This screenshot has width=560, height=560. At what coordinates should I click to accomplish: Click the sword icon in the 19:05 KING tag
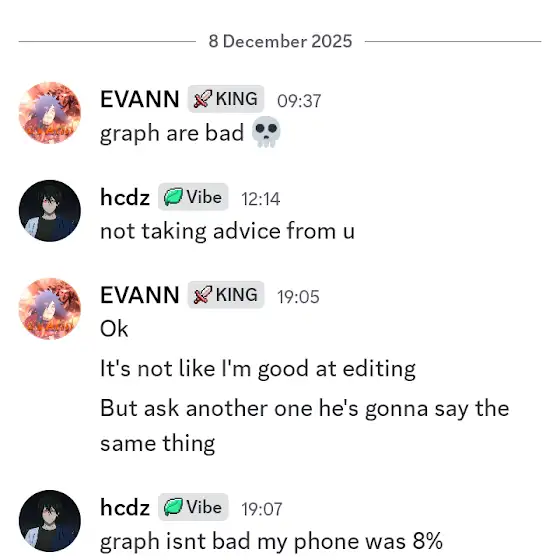(x=202, y=295)
